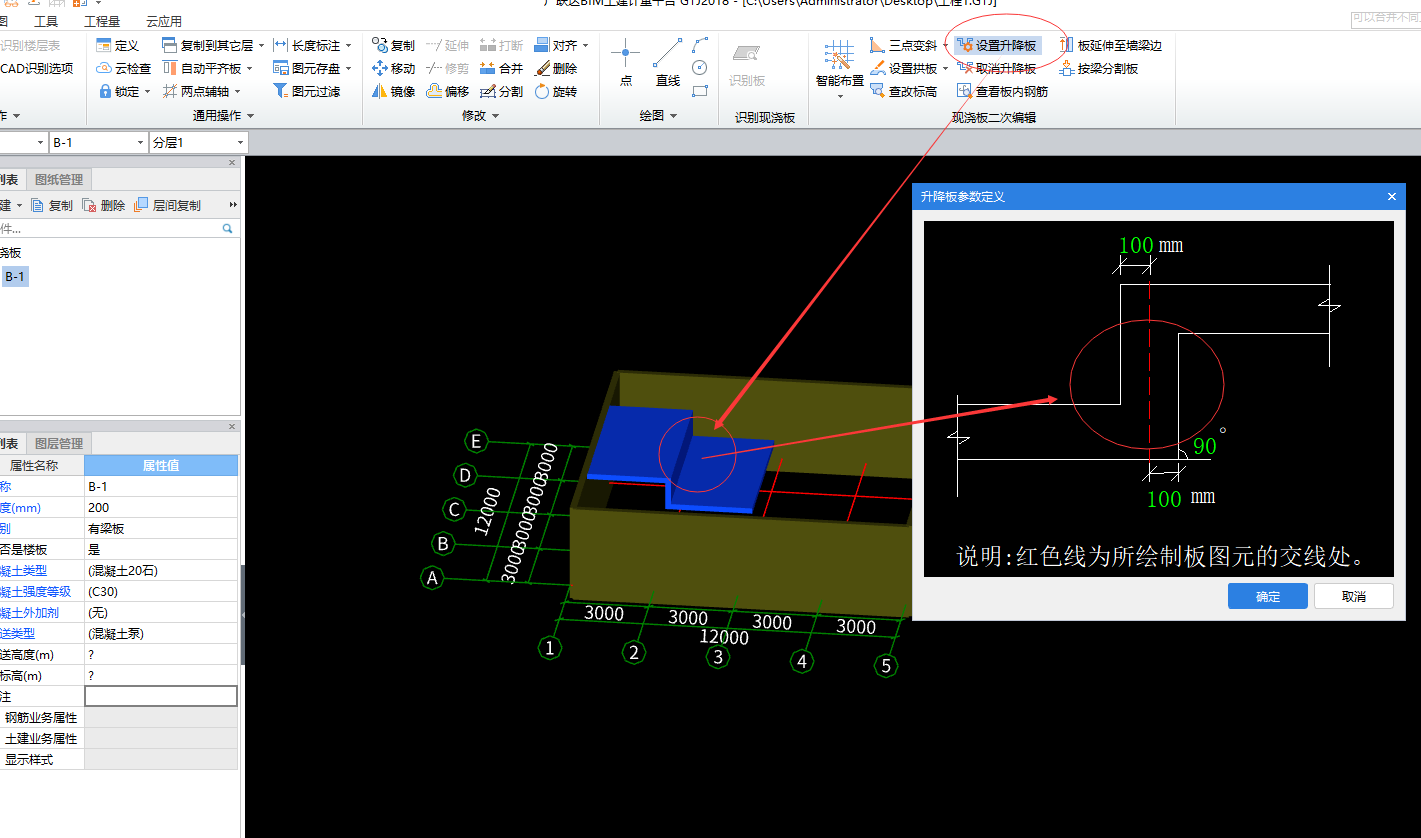Click the 对齐 align tool

click(555, 45)
